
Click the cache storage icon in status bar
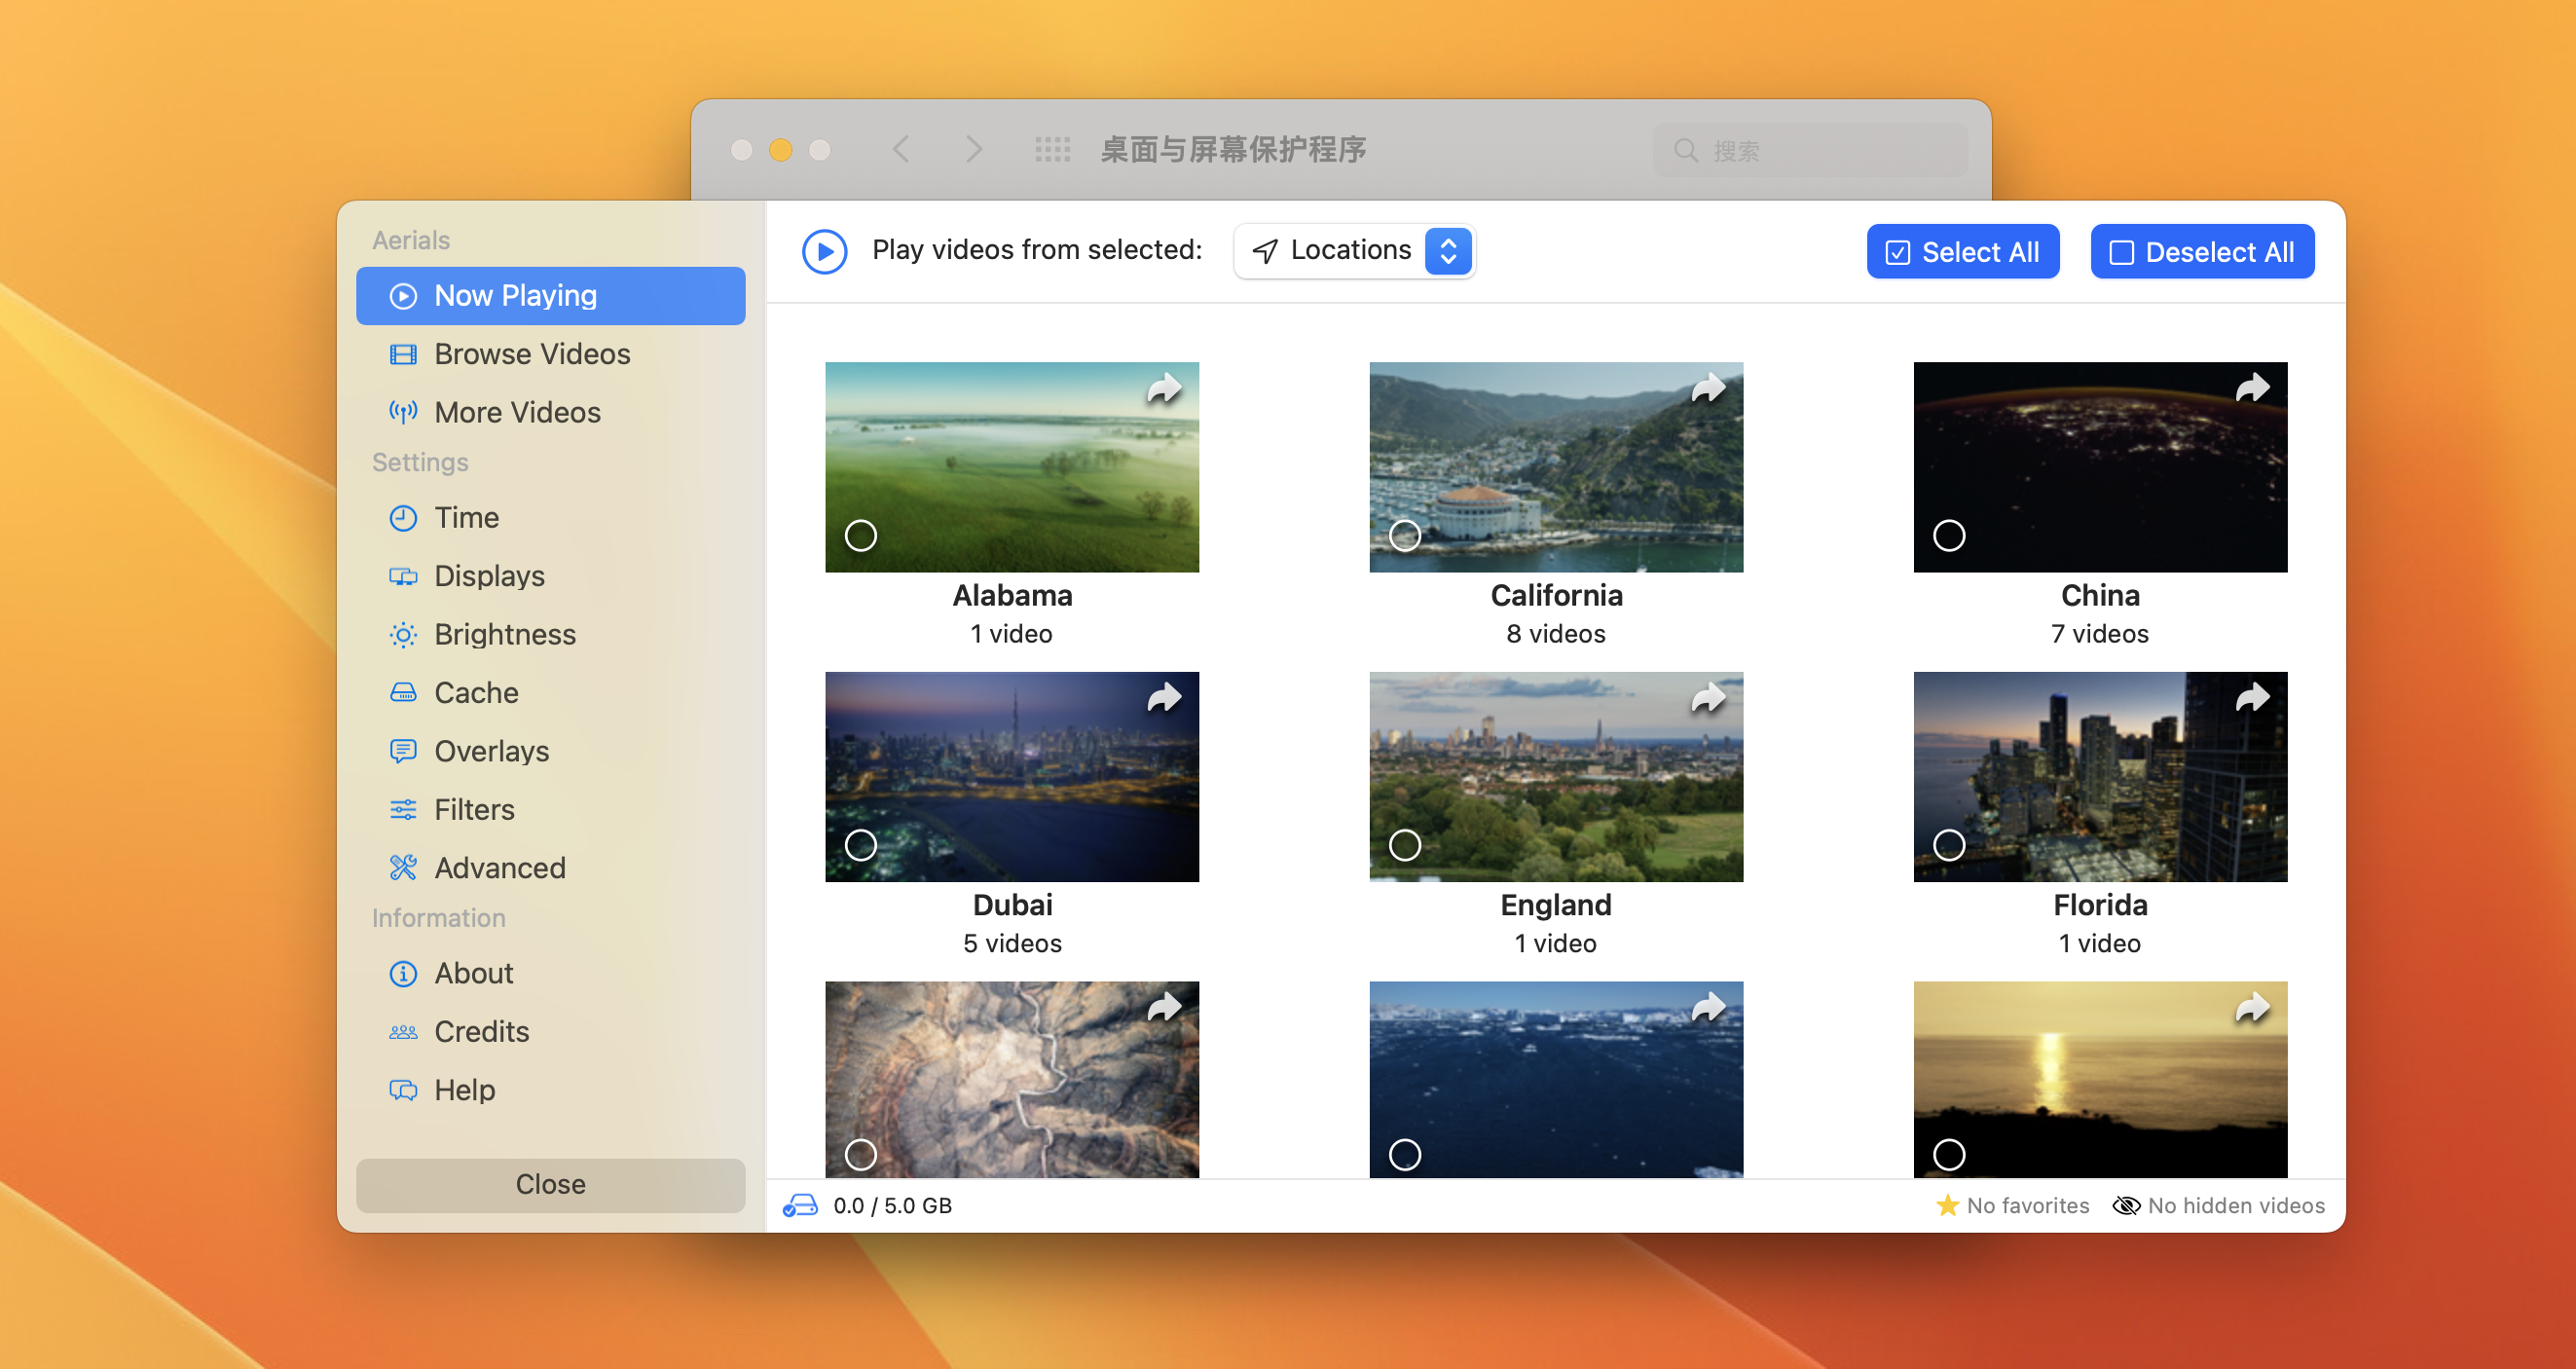800,1205
